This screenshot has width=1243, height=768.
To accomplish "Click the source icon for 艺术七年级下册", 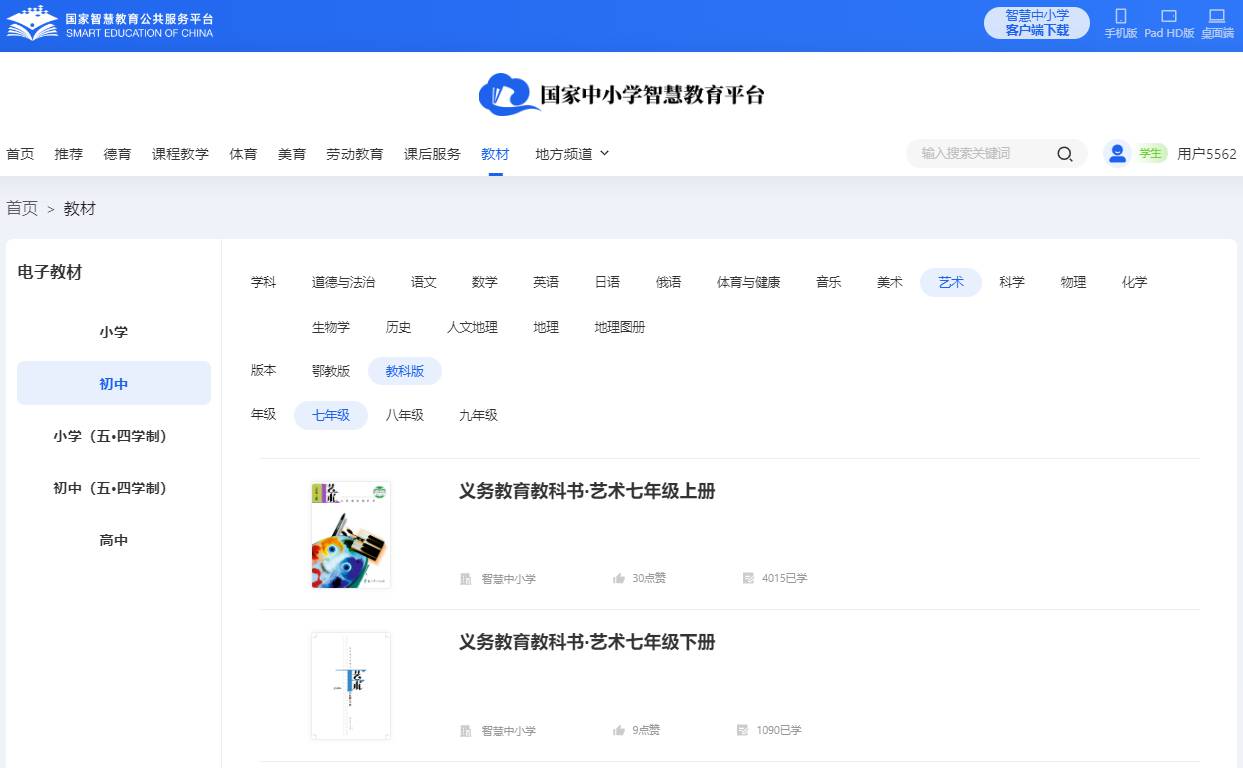I will pyautogui.click(x=466, y=731).
